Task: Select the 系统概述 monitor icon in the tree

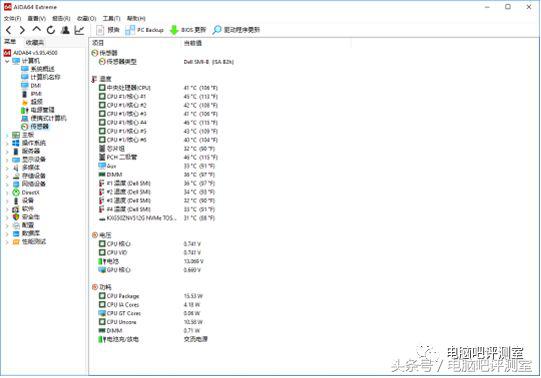Action: tap(24, 69)
